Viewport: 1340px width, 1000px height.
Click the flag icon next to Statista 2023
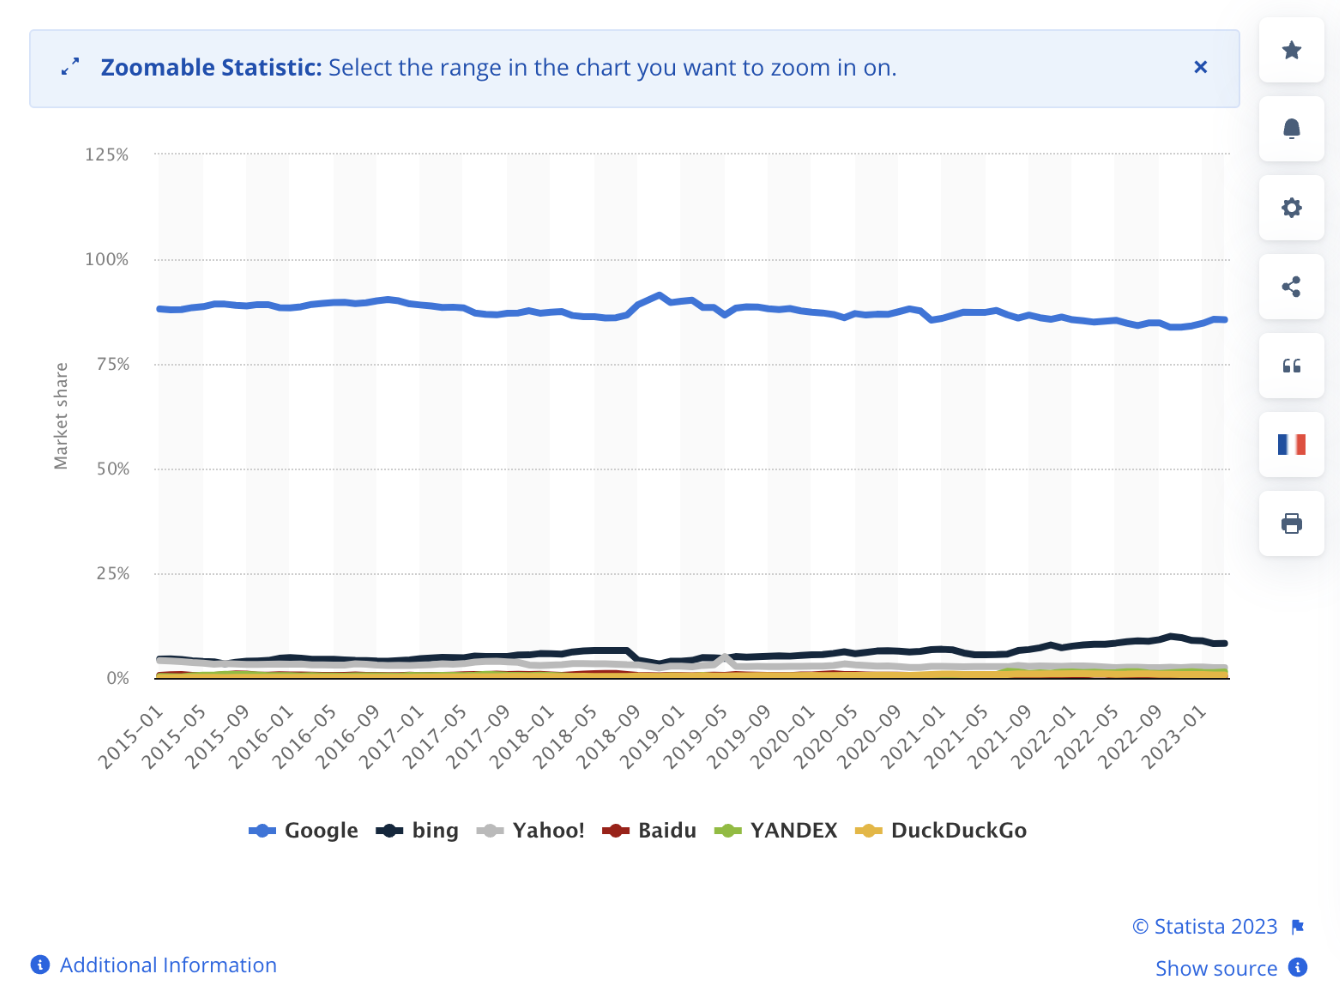(1299, 926)
